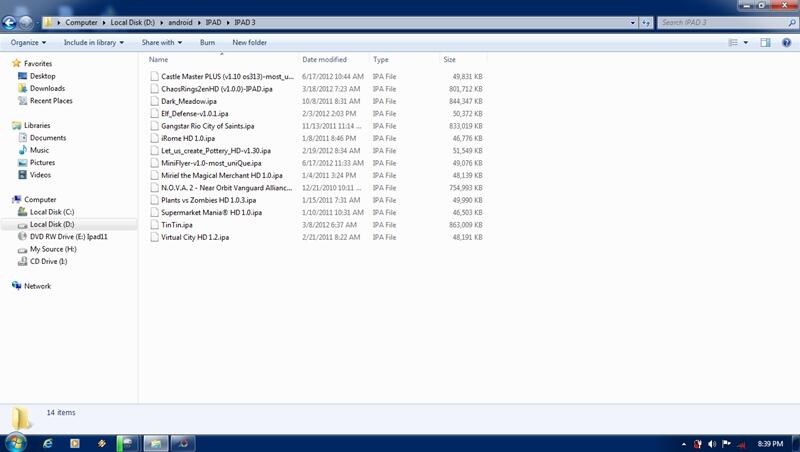
Task: Launch Internet Explorer from the taskbar
Action: click(47, 443)
